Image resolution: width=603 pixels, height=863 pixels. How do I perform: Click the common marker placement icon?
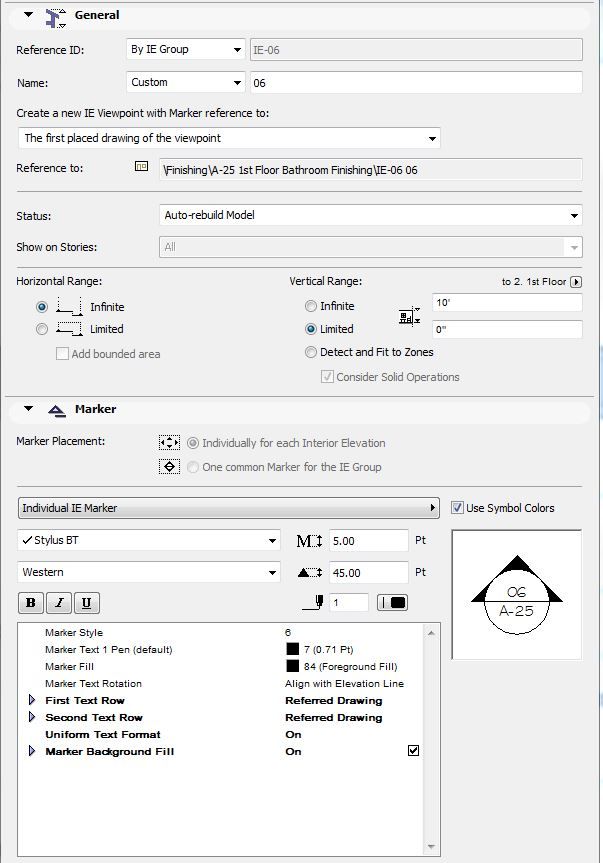click(x=169, y=467)
